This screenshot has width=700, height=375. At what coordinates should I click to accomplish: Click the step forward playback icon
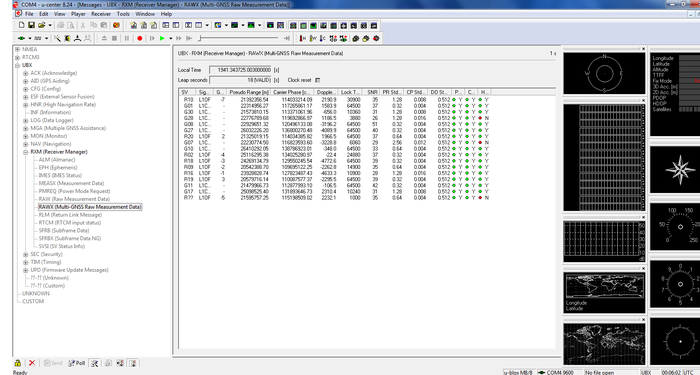click(x=152, y=39)
